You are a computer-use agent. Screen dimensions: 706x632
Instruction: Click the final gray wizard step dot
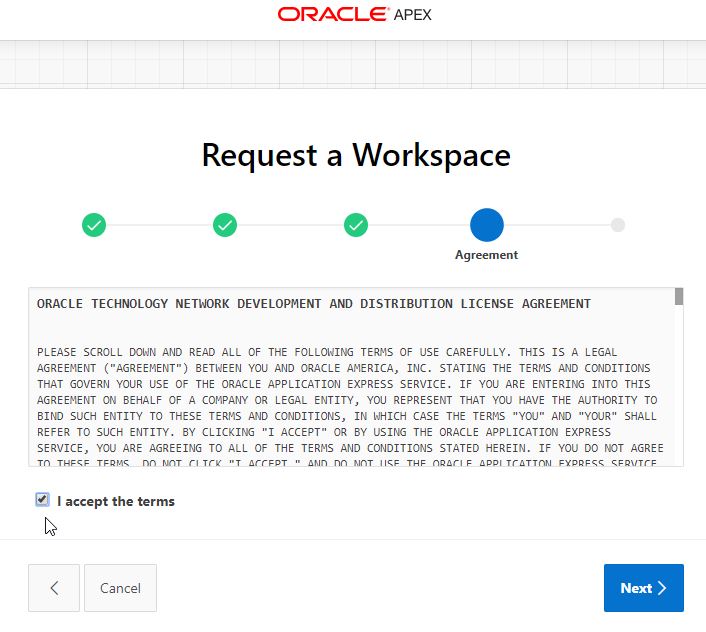click(x=618, y=225)
